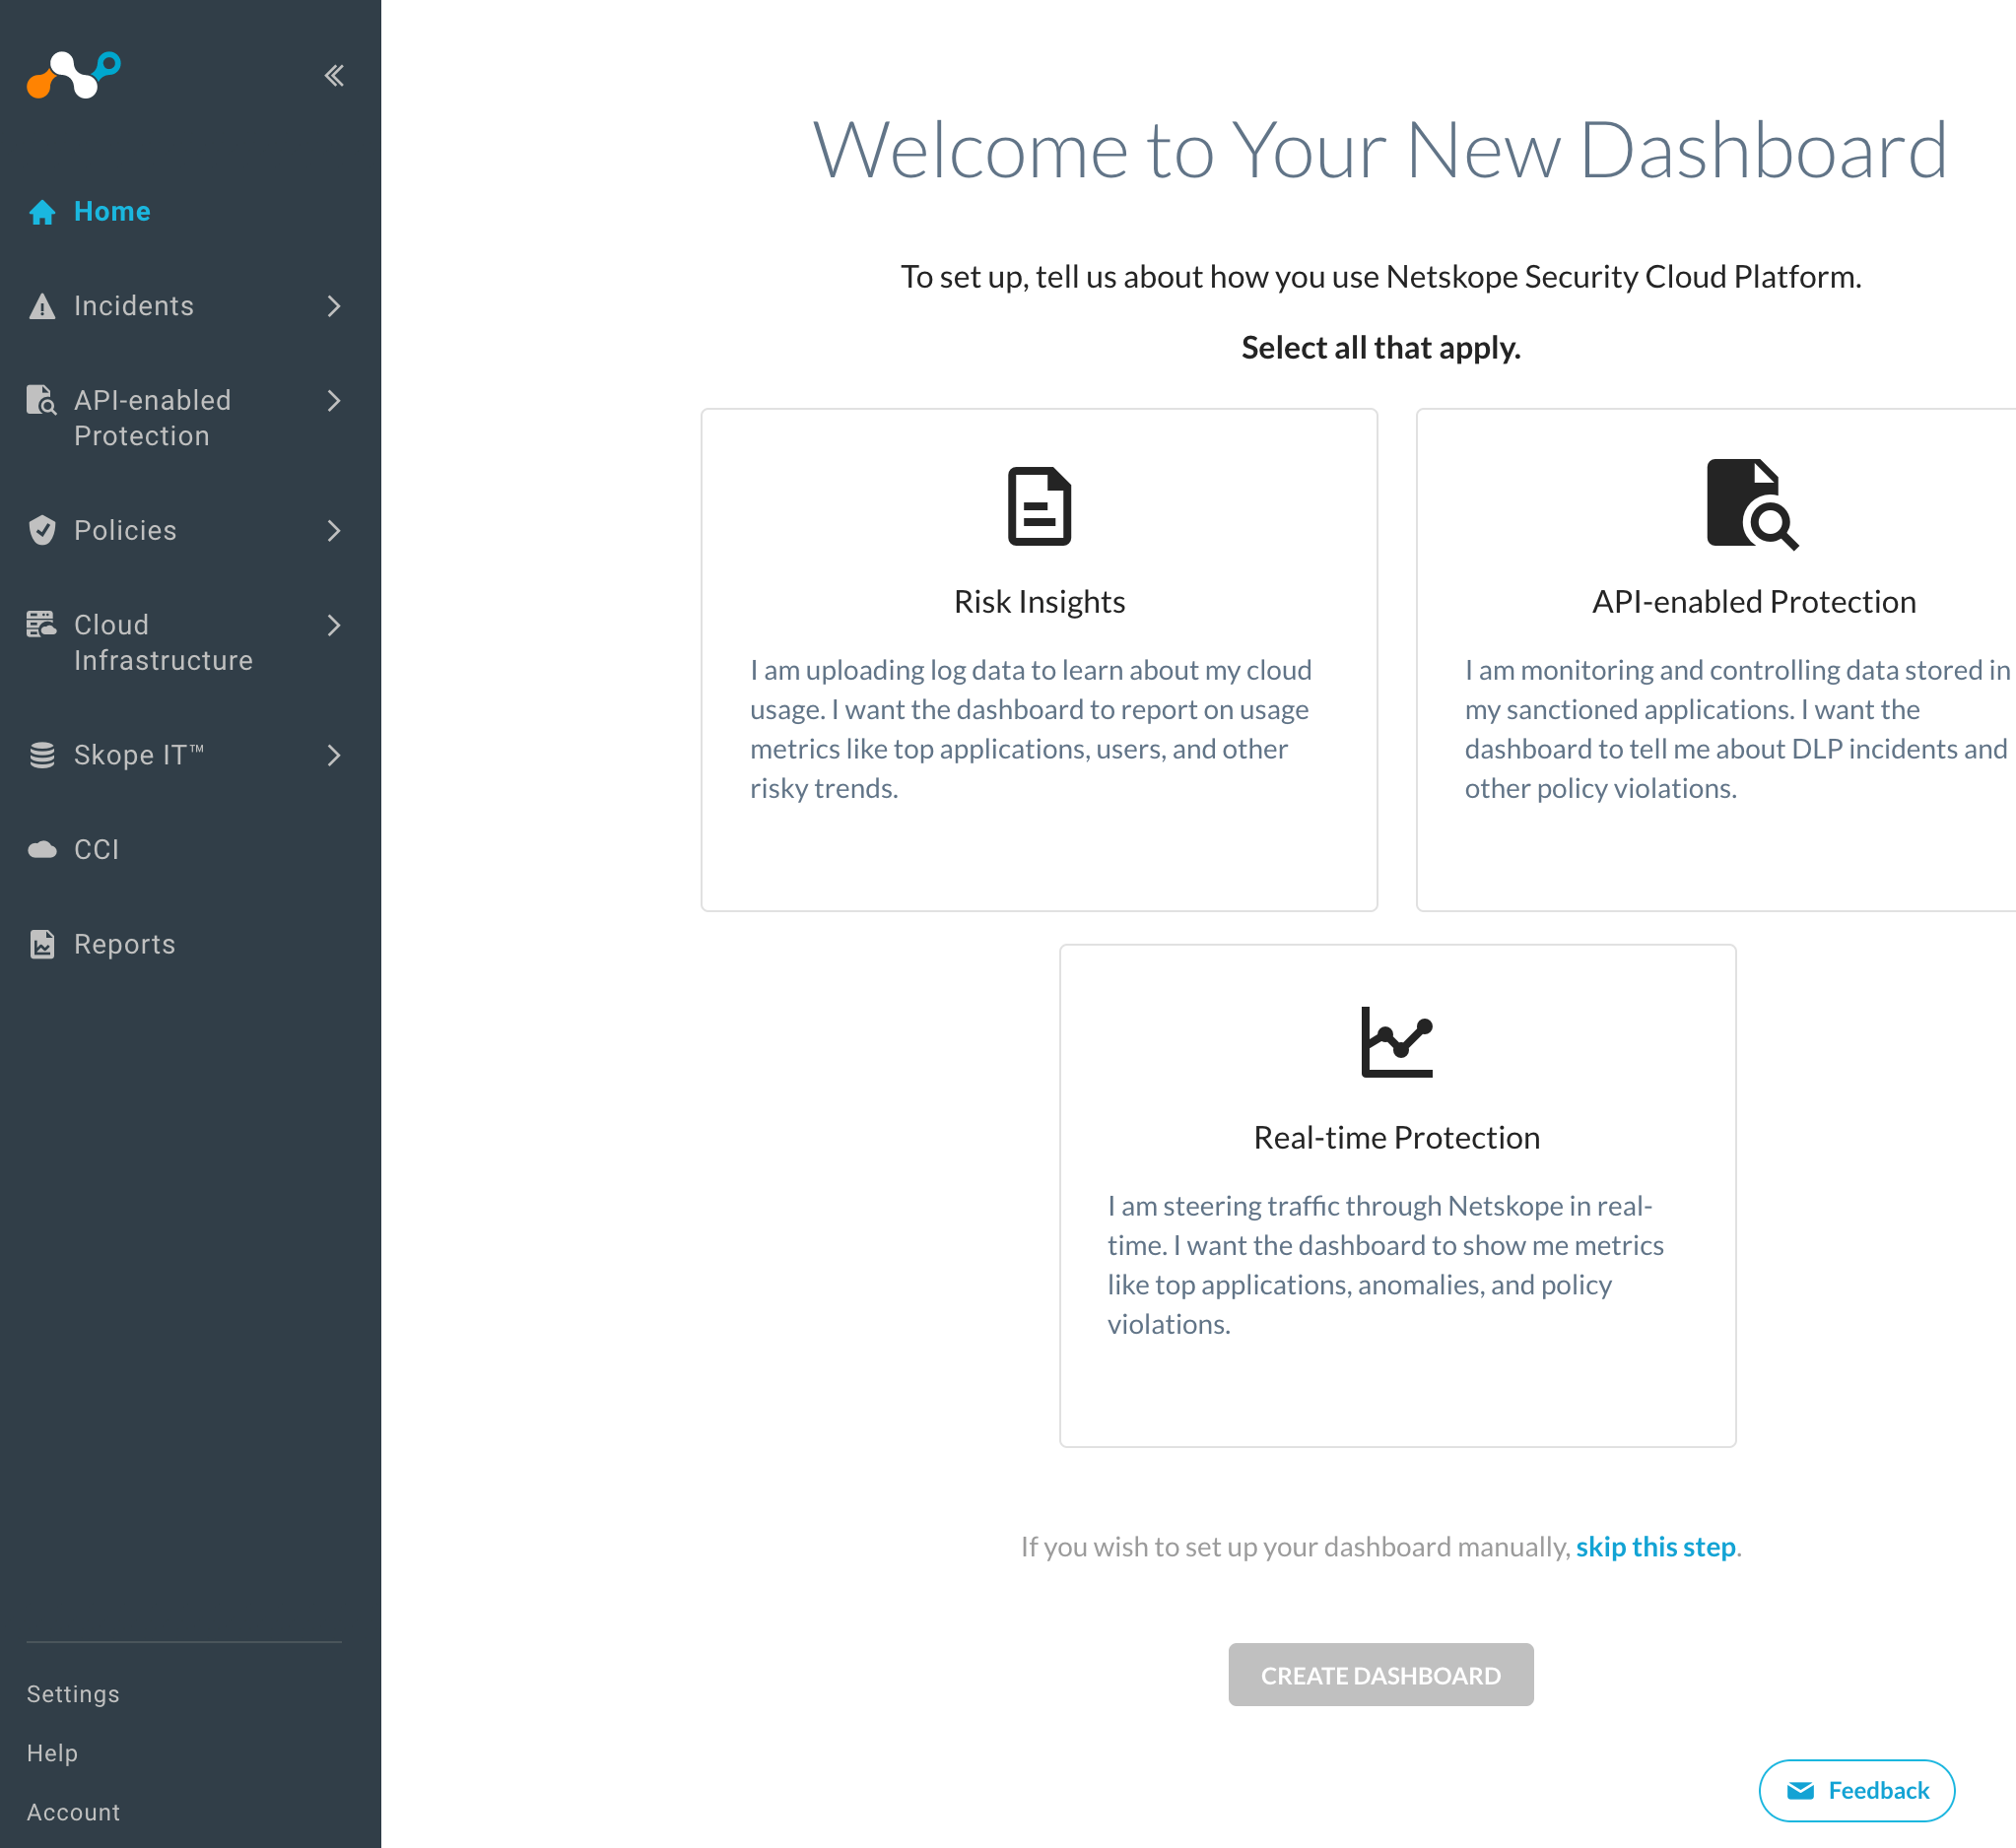Expand the Skope IT chevron
2016x1848 pixels.
click(334, 755)
